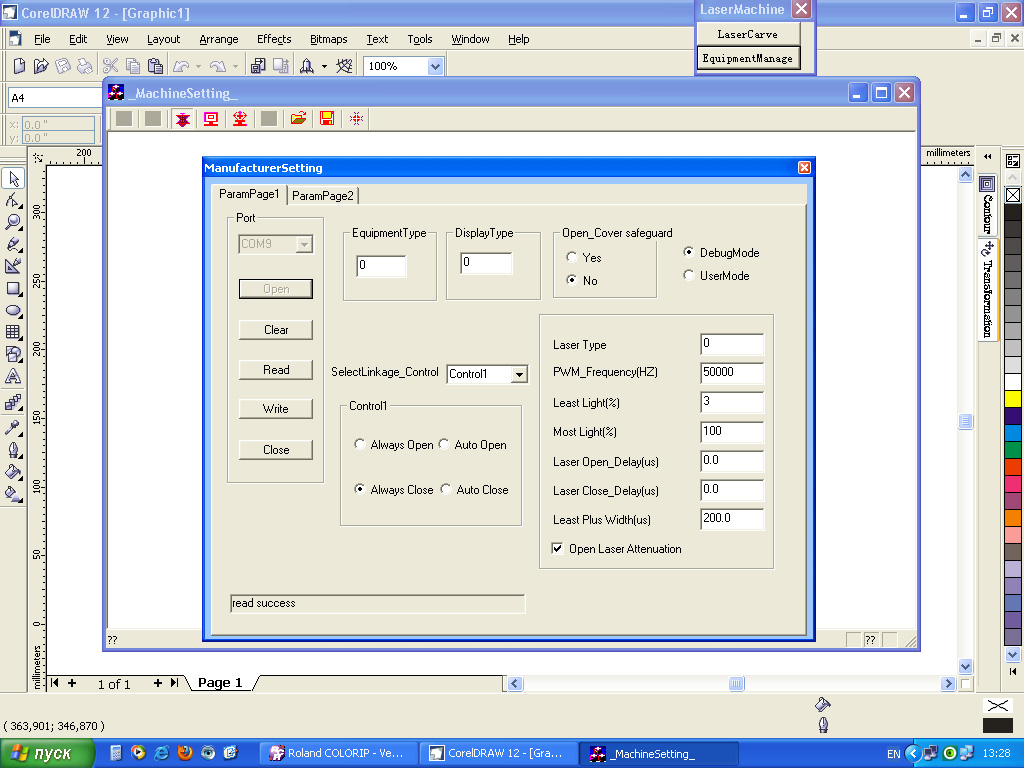The image size is (1024, 768).
Task: Select the Zoom tool in toolbox
Action: (14, 222)
